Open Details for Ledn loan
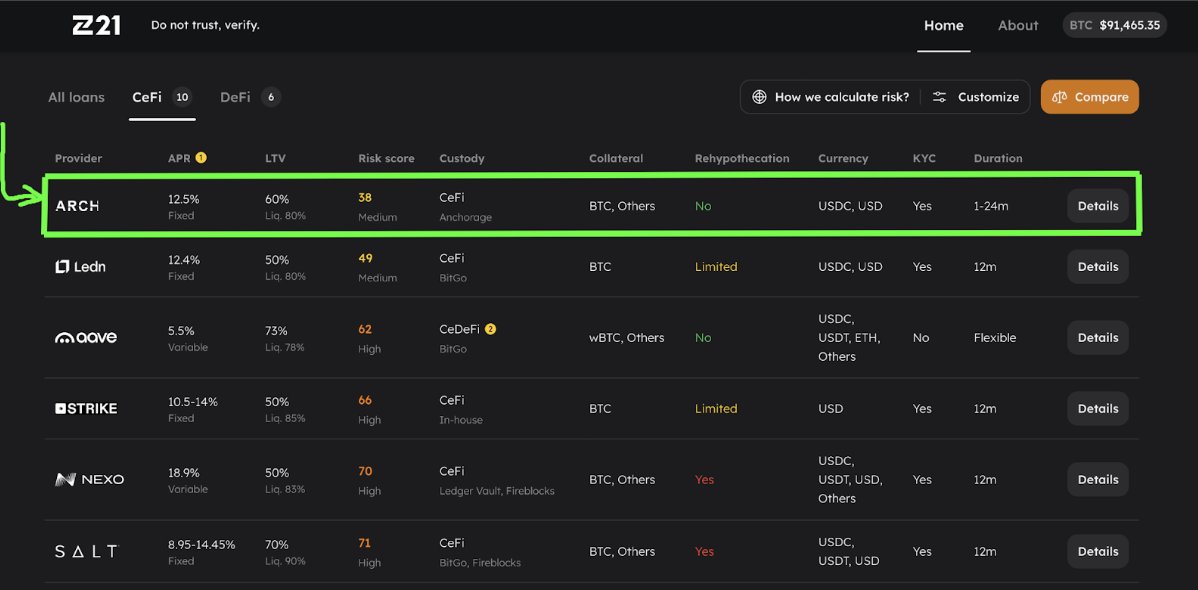This screenshot has height=590, width=1198. pos(1098,267)
